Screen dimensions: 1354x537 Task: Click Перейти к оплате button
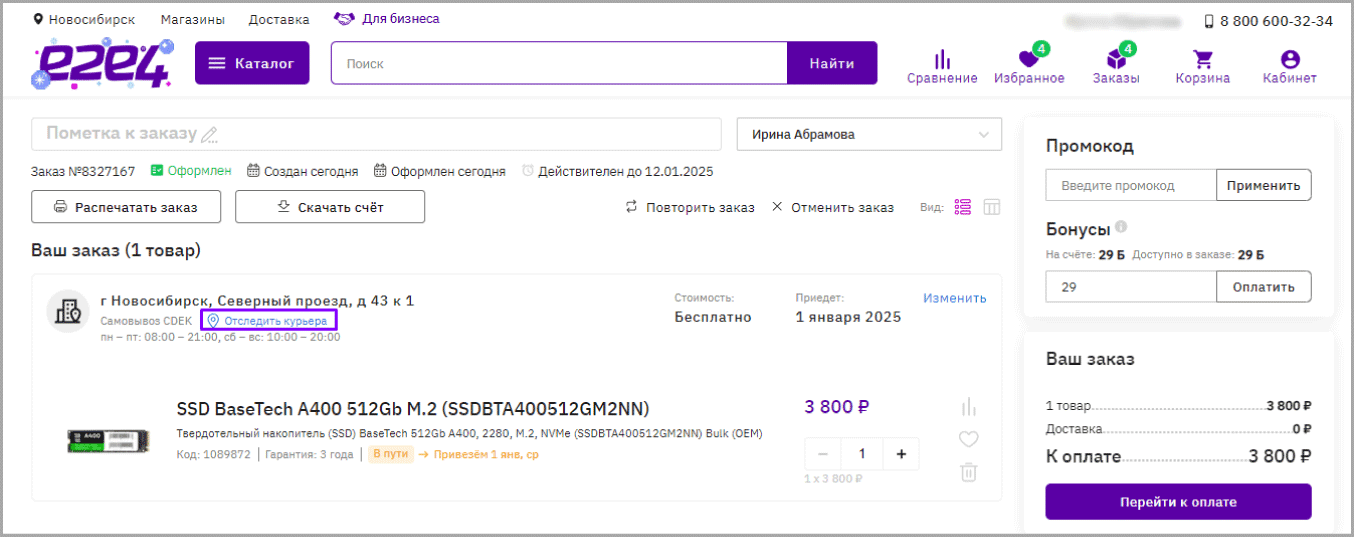[1178, 502]
